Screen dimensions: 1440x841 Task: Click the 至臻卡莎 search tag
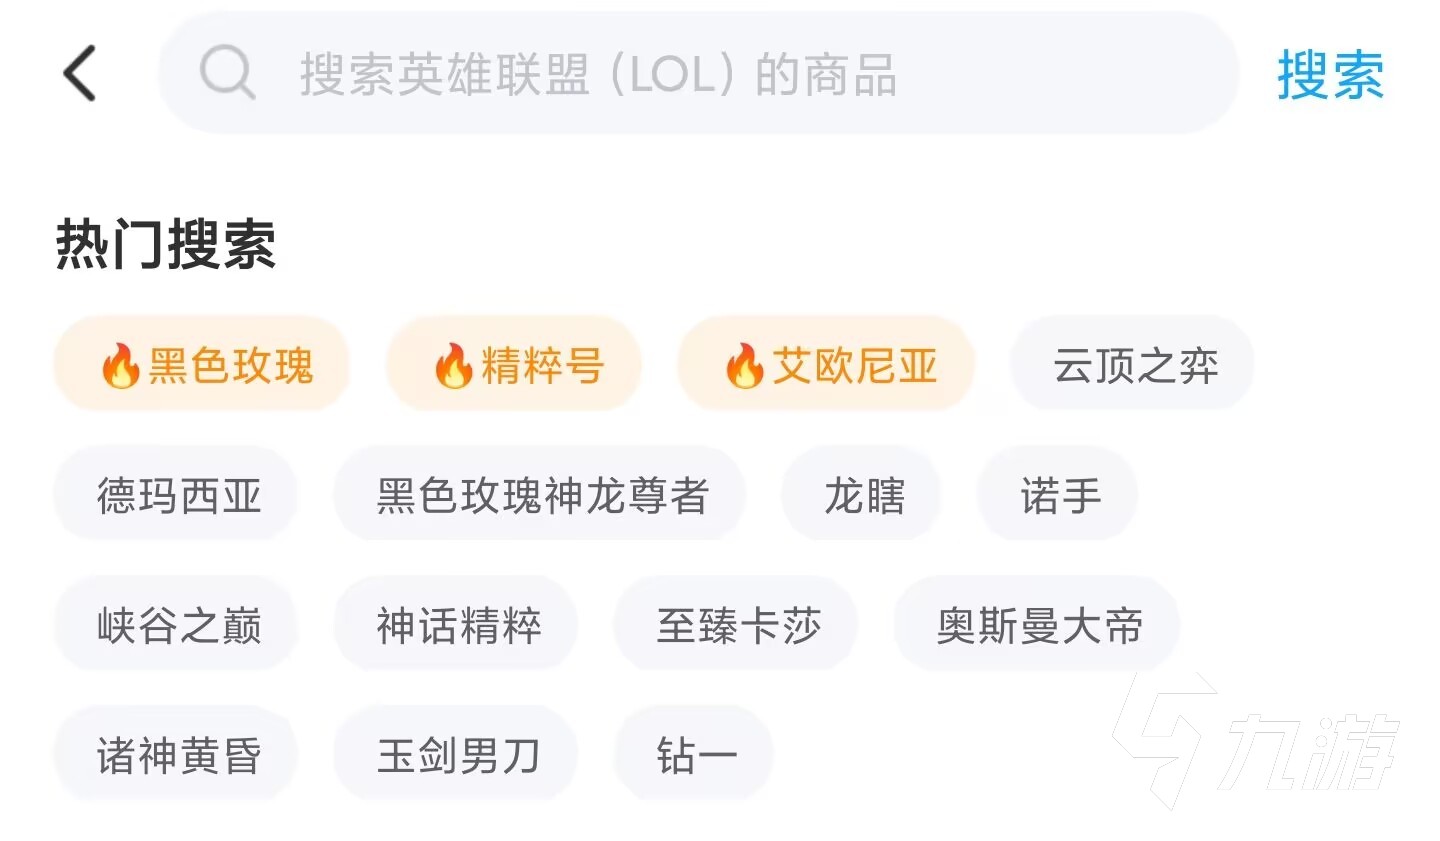click(737, 625)
